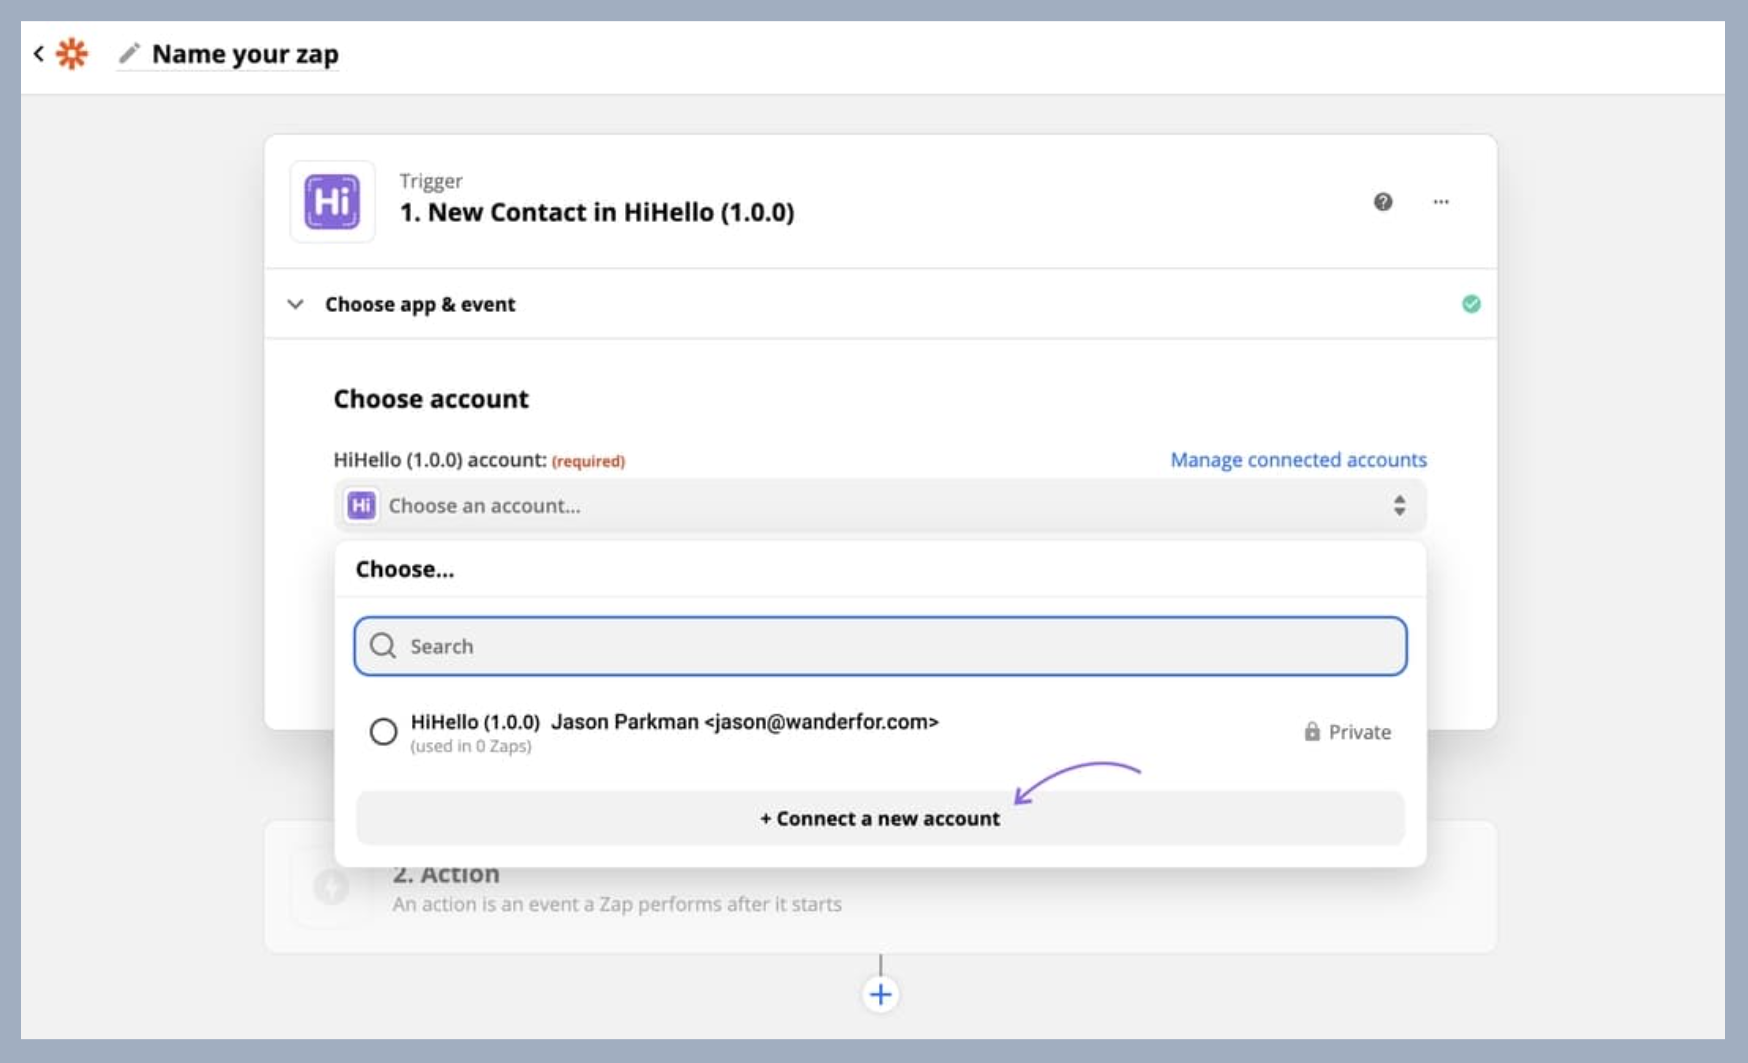Viewport: 1748px width, 1063px height.
Task: Click the 'used in 0 Zaps' text
Action: coord(471,747)
